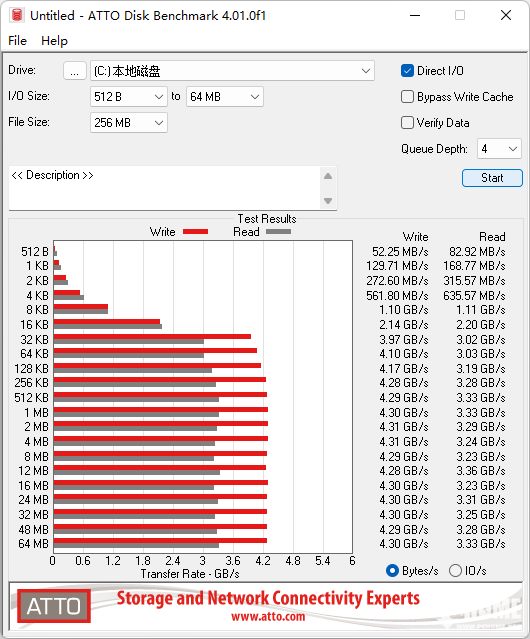Open the I/O Size maximum 64 MB dropdown

click(x=225, y=97)
